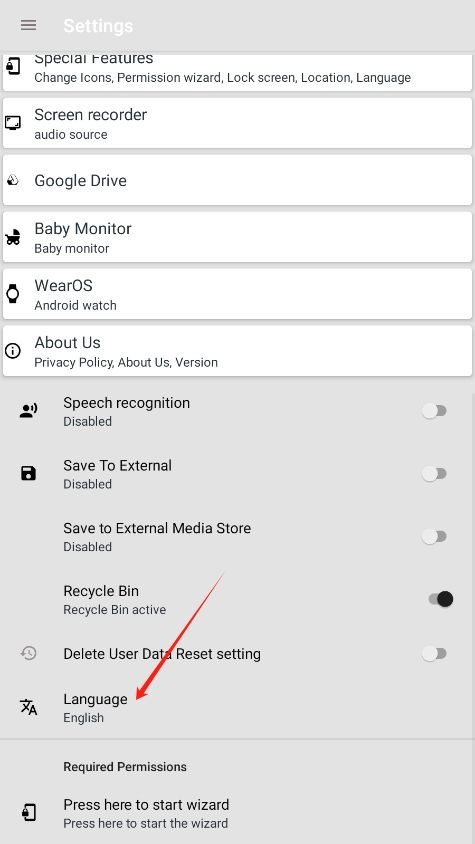475x844 pixels.
Task: Tap the Google Drive icon
Action: click(13, 180)
